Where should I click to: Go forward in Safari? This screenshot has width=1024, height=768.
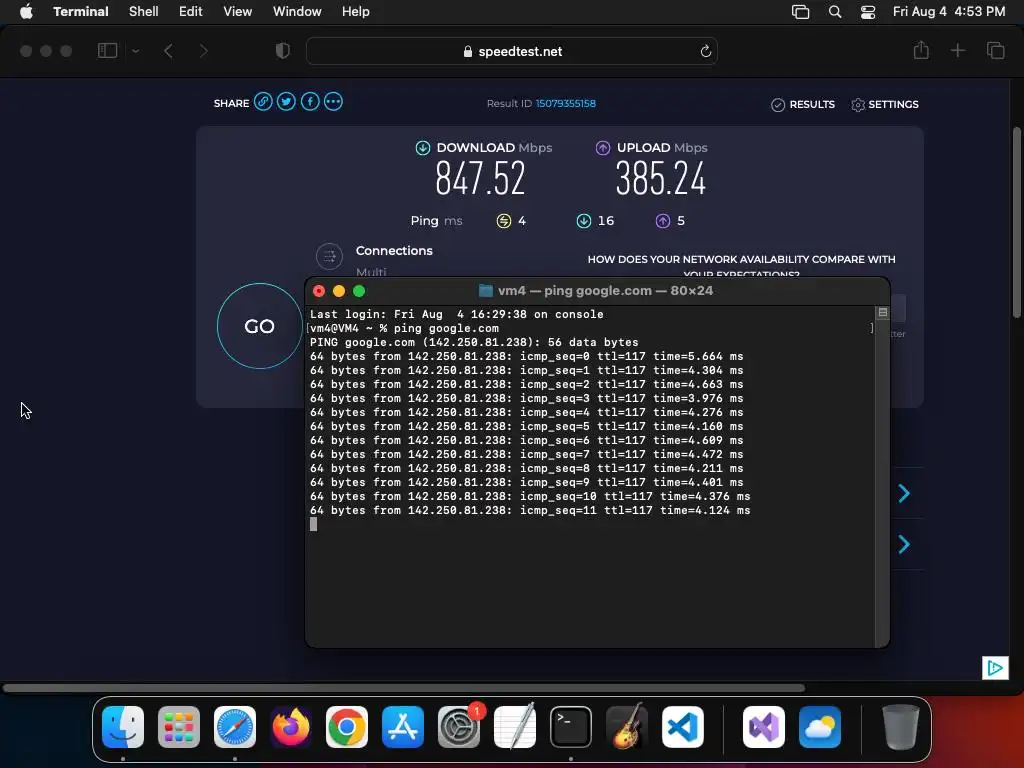pos(203,50)
